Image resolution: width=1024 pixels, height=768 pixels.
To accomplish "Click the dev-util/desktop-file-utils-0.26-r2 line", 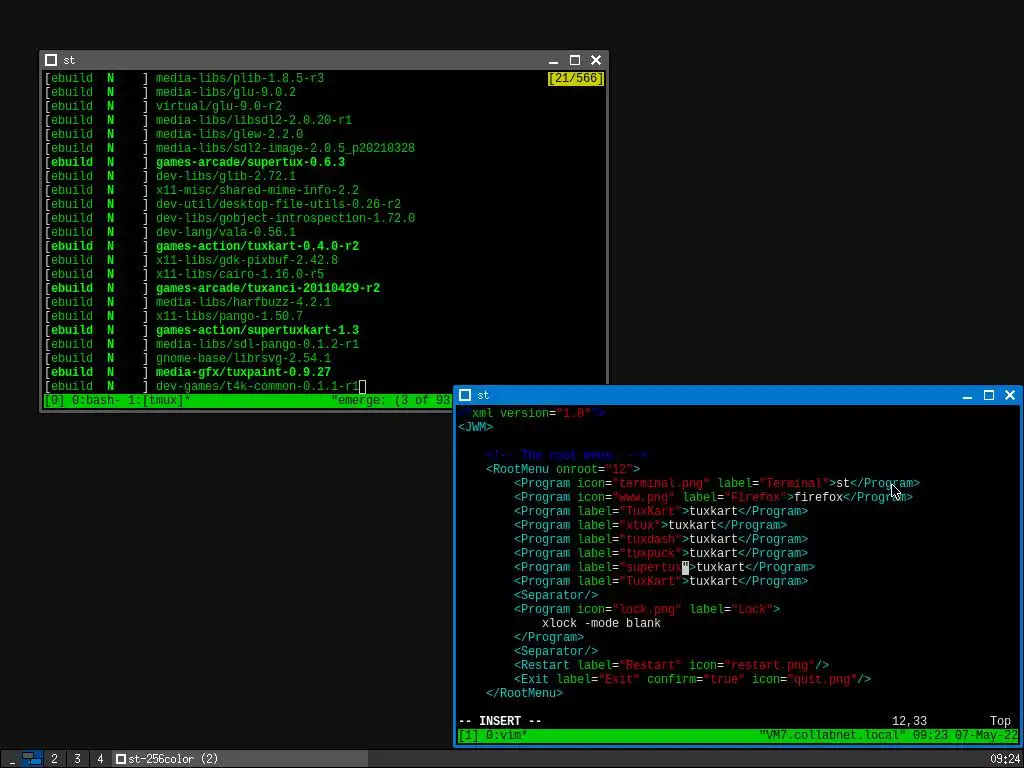I will click(278, 204).
